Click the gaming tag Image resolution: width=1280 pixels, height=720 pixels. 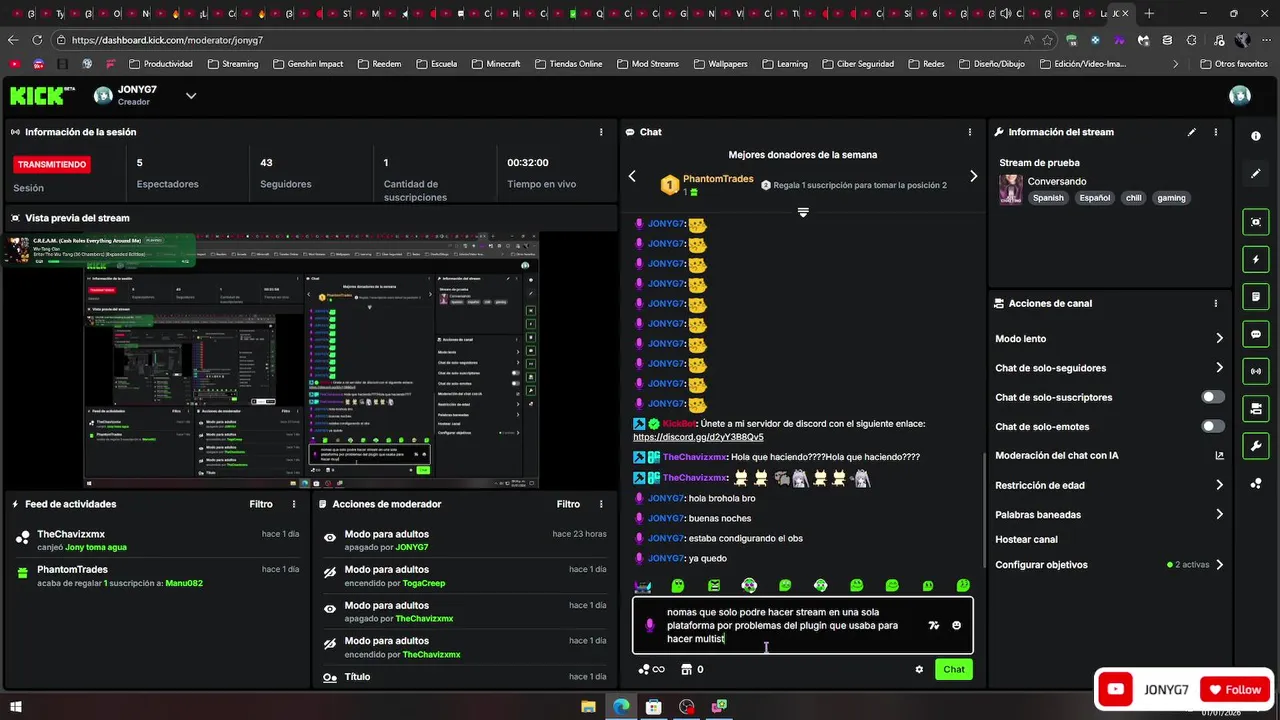click(1171, 198)
